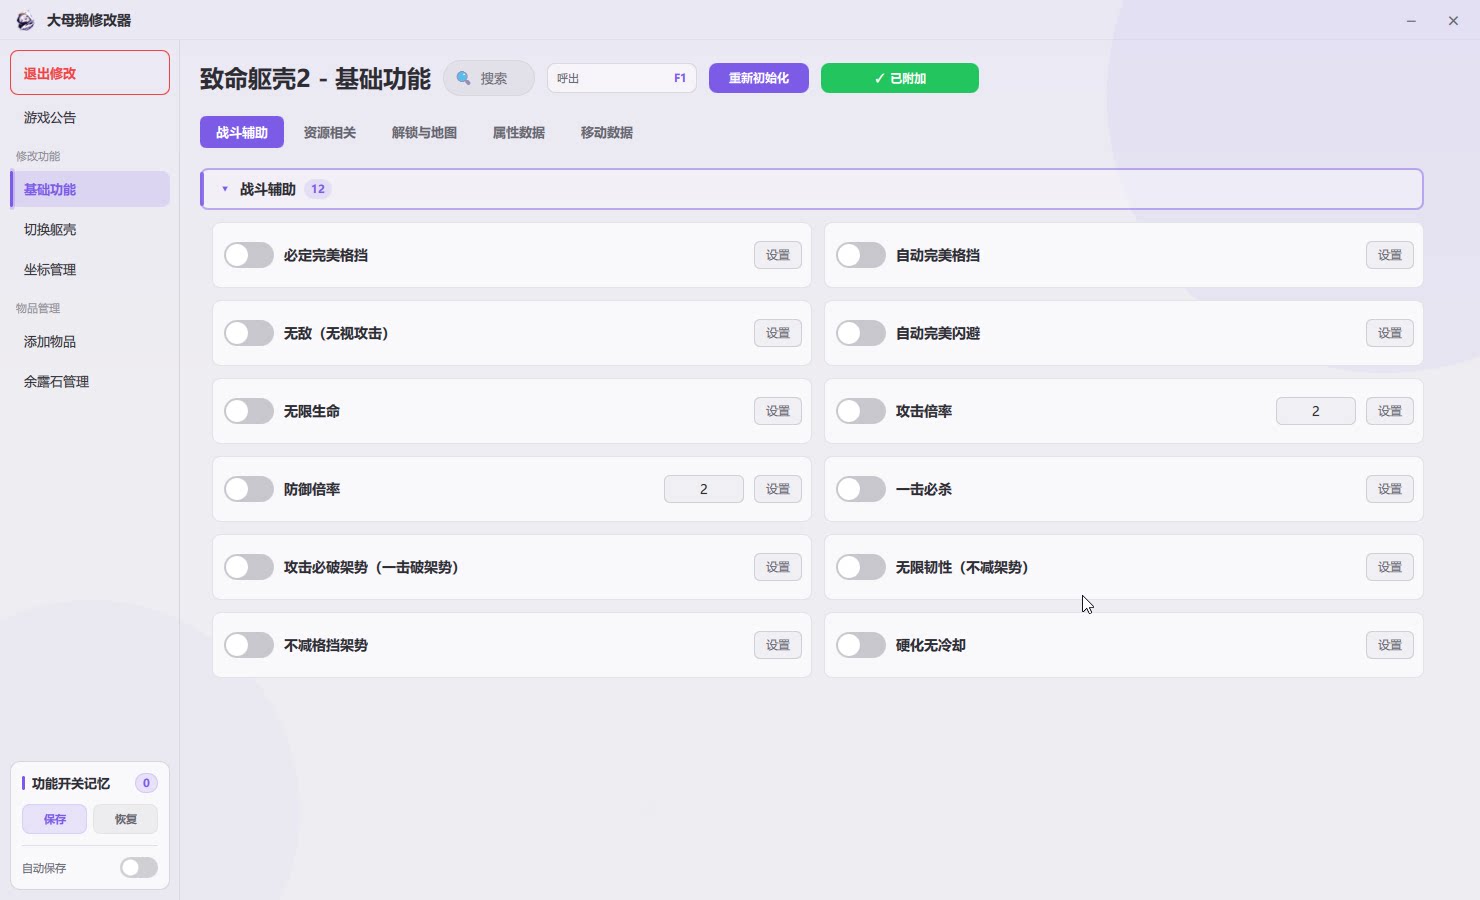This screenshot has height=900, width=1480.
Task: Open 设置 for 防御倍率
Action: click(x=778, y=489)
